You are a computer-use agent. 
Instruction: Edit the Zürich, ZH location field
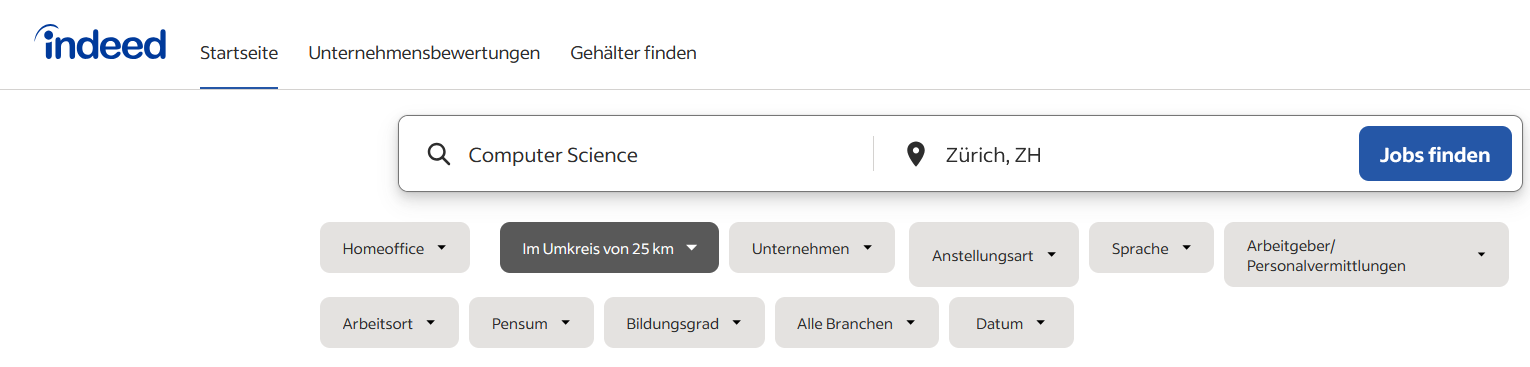[1140, 155]
